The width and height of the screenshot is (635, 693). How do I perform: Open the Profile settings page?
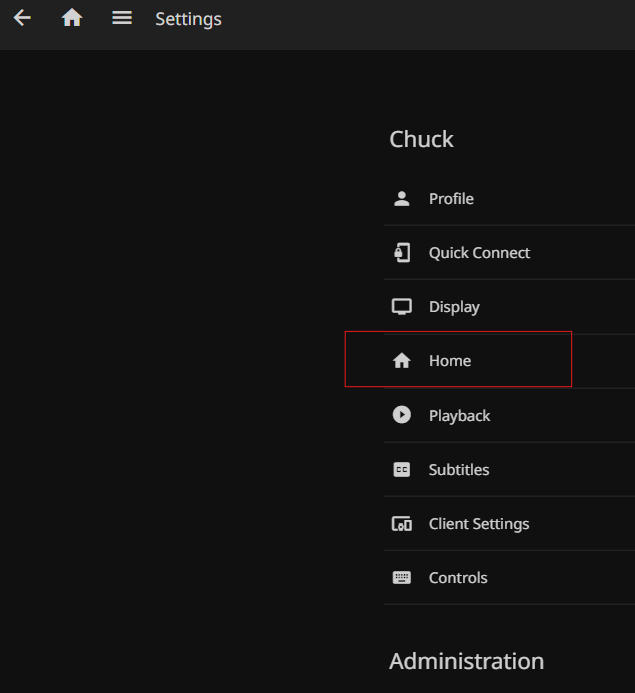(x=451, y=199)
